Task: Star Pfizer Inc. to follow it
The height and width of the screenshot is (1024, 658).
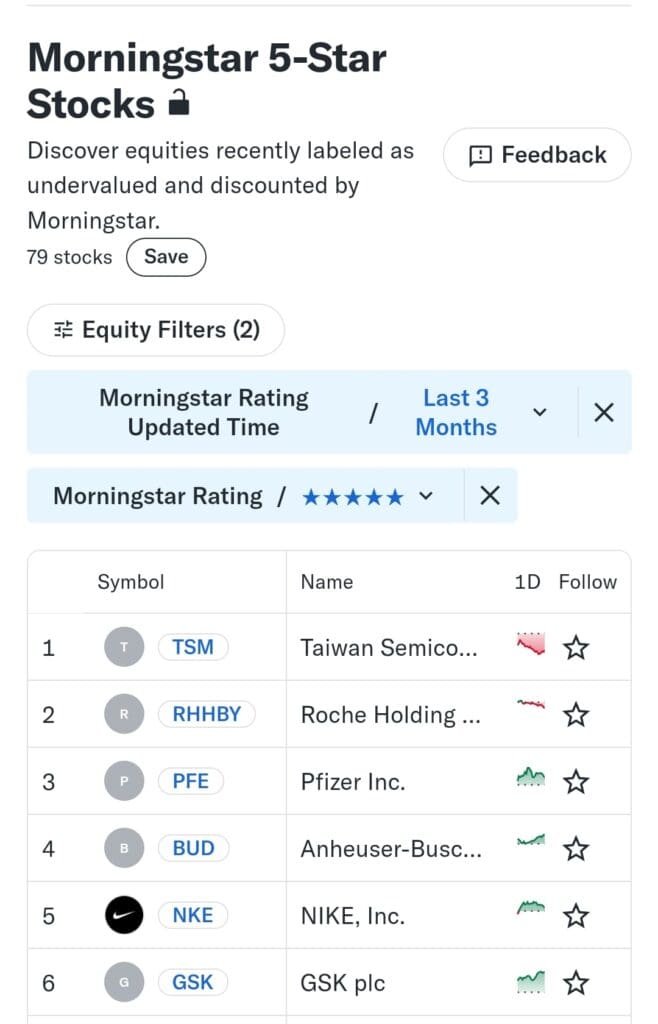Action: (x=576, y=782)
